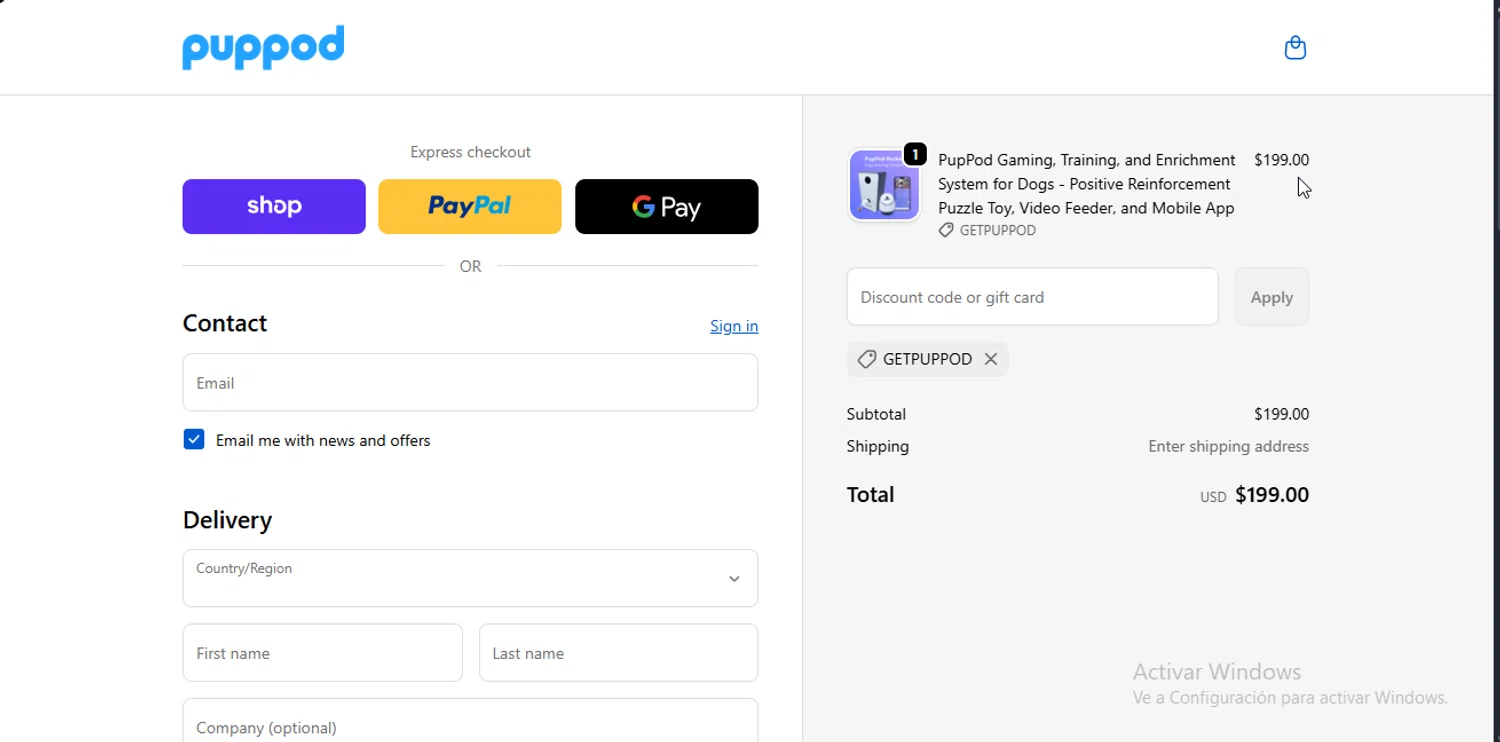The width and height of the screenshot is (1500, 742).
Task: Focus the Email input field
Action: click(470, 382)
